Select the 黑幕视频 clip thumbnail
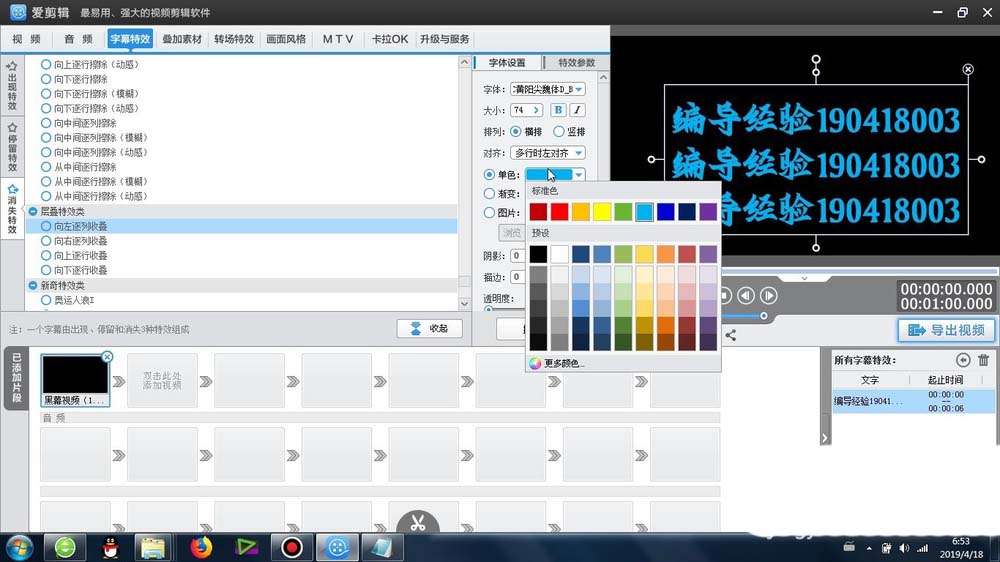 (x=75, y=381)
